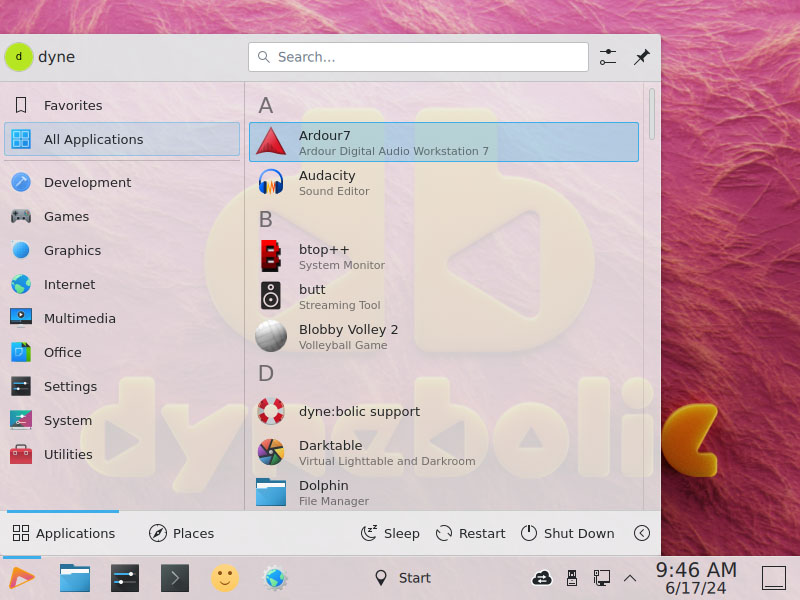Image resolution: width=800 pixels, height=600 pixels.
Task: Pin the application launcher open
Action: point(641,57)
